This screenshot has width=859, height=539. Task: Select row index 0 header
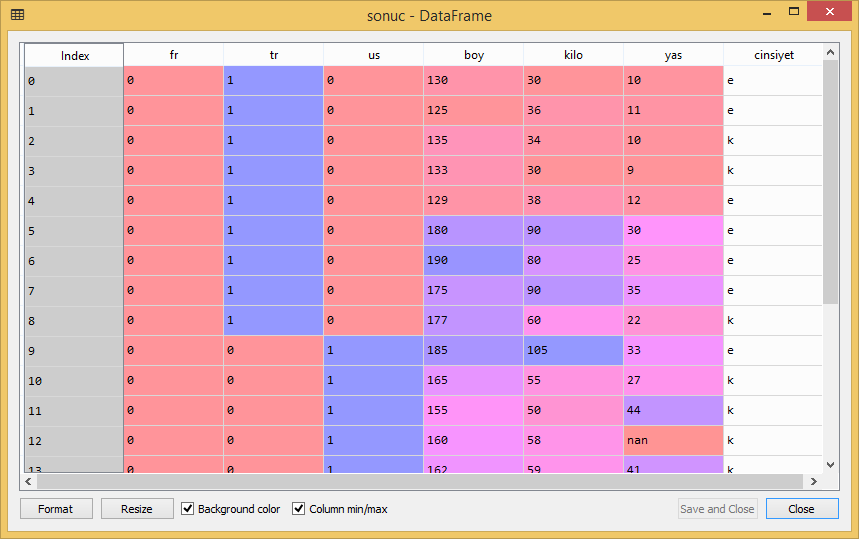[x=74, y=81]
